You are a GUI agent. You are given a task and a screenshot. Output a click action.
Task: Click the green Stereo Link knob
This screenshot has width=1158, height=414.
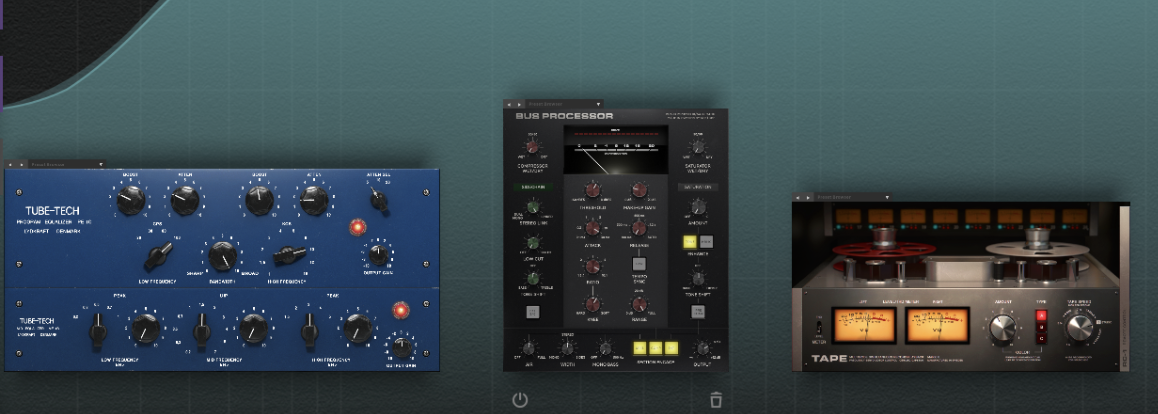532,208
